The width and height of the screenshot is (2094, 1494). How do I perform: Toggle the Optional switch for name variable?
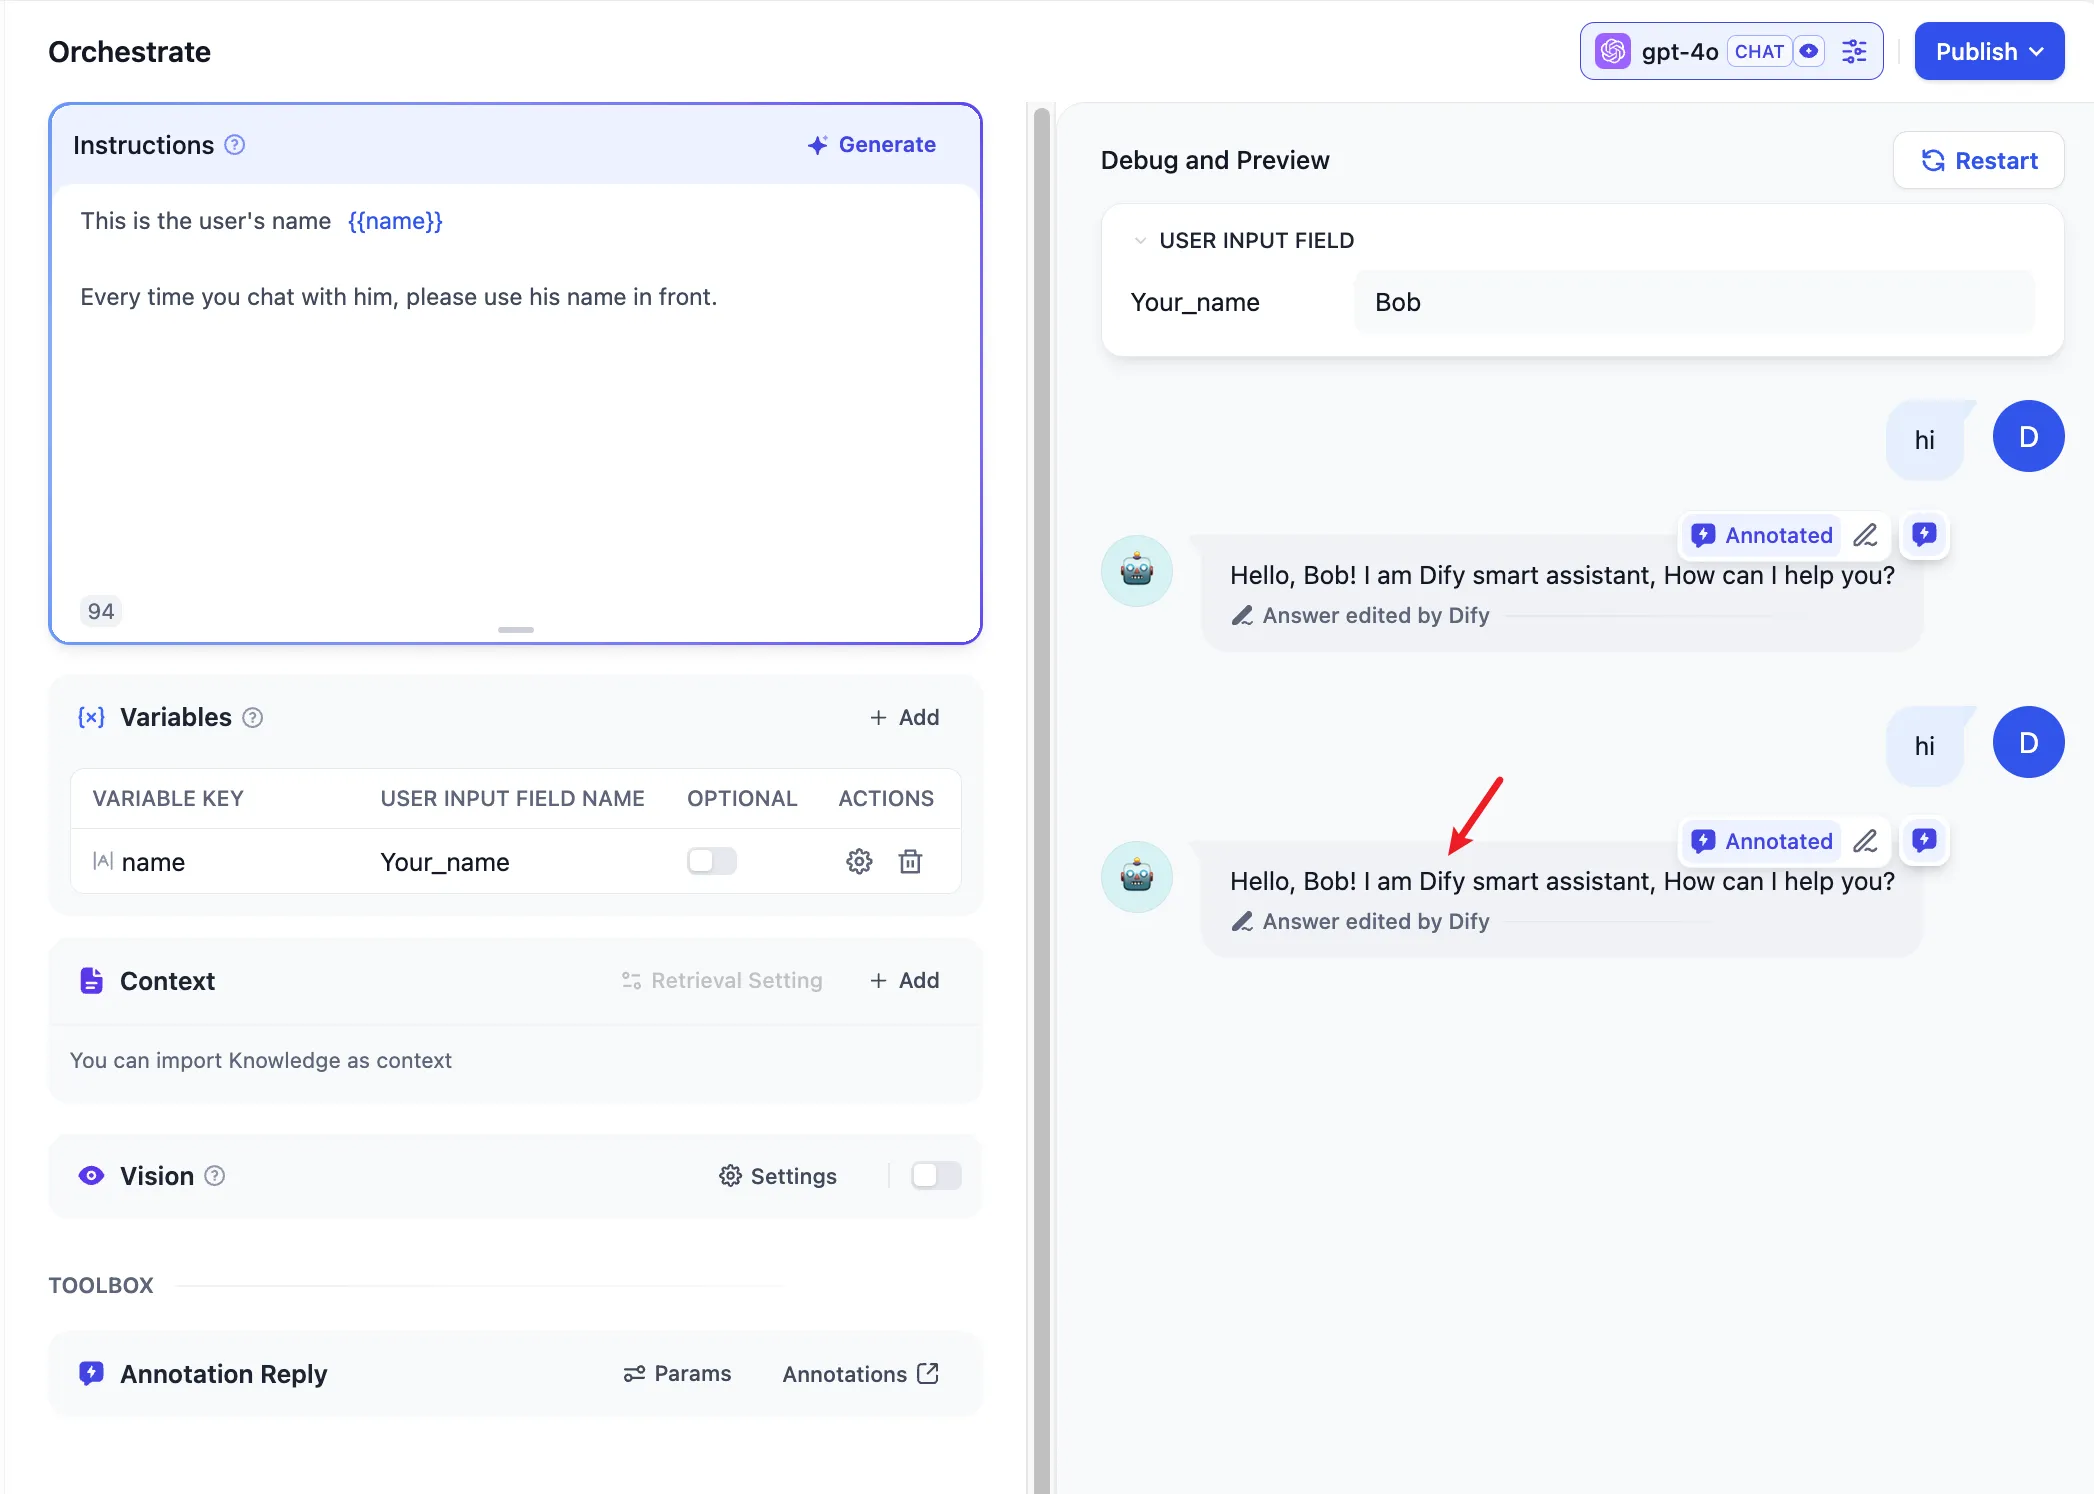pyautogui.click(x=711, y=861)
